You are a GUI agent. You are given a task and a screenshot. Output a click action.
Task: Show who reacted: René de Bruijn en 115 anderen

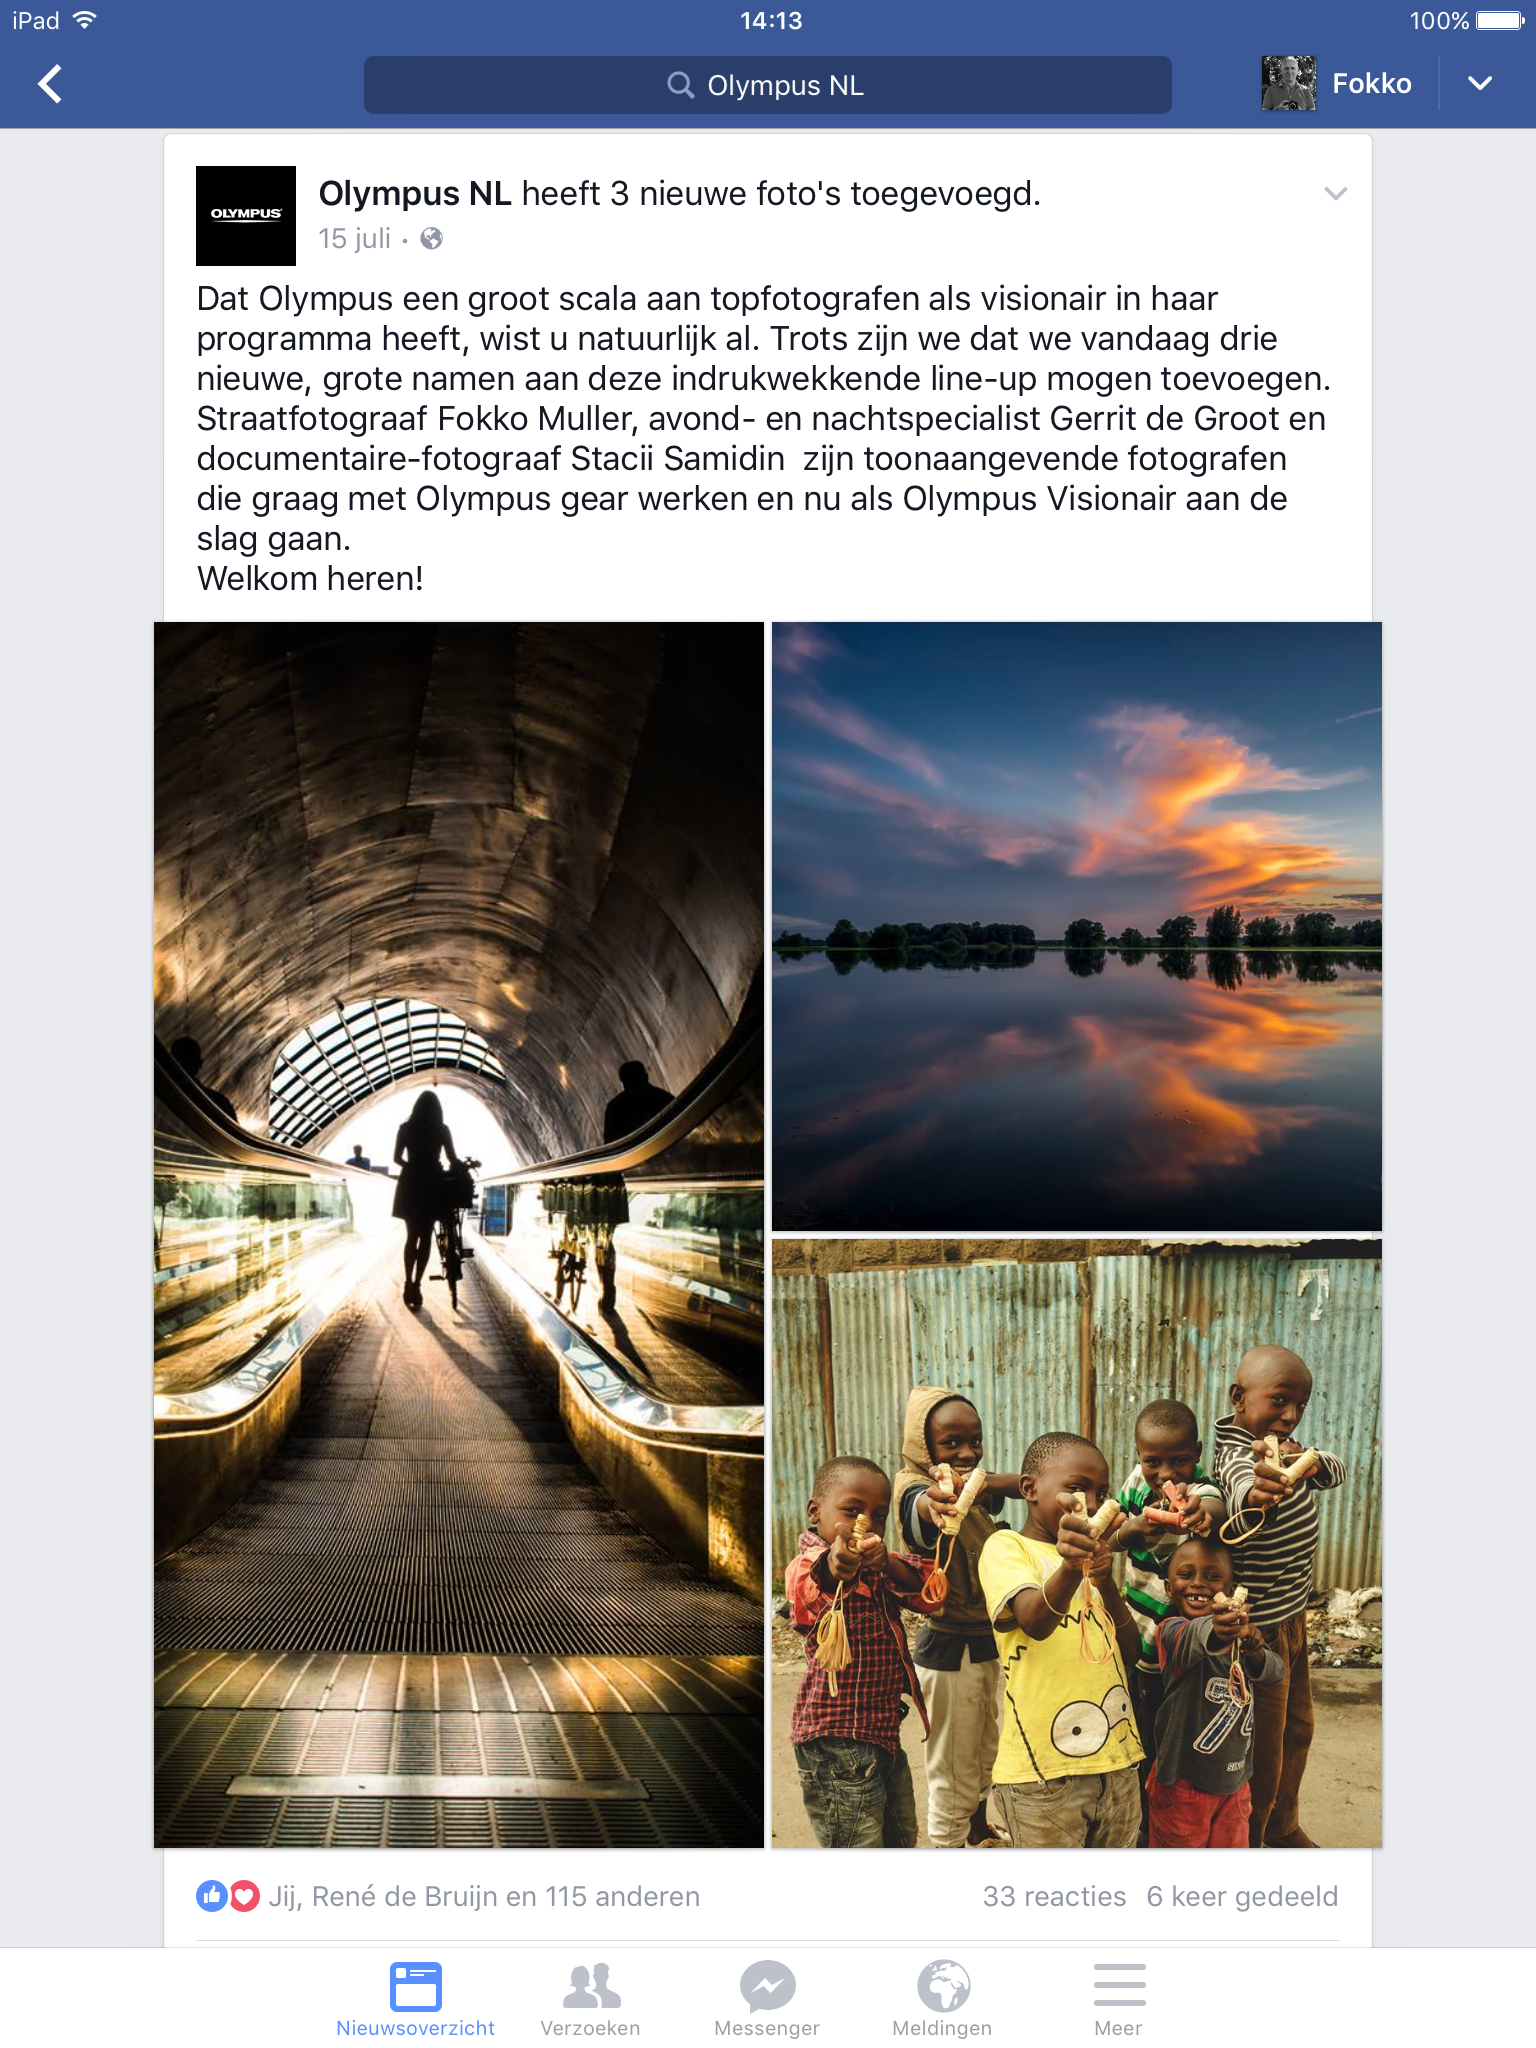pos(484,1897)
